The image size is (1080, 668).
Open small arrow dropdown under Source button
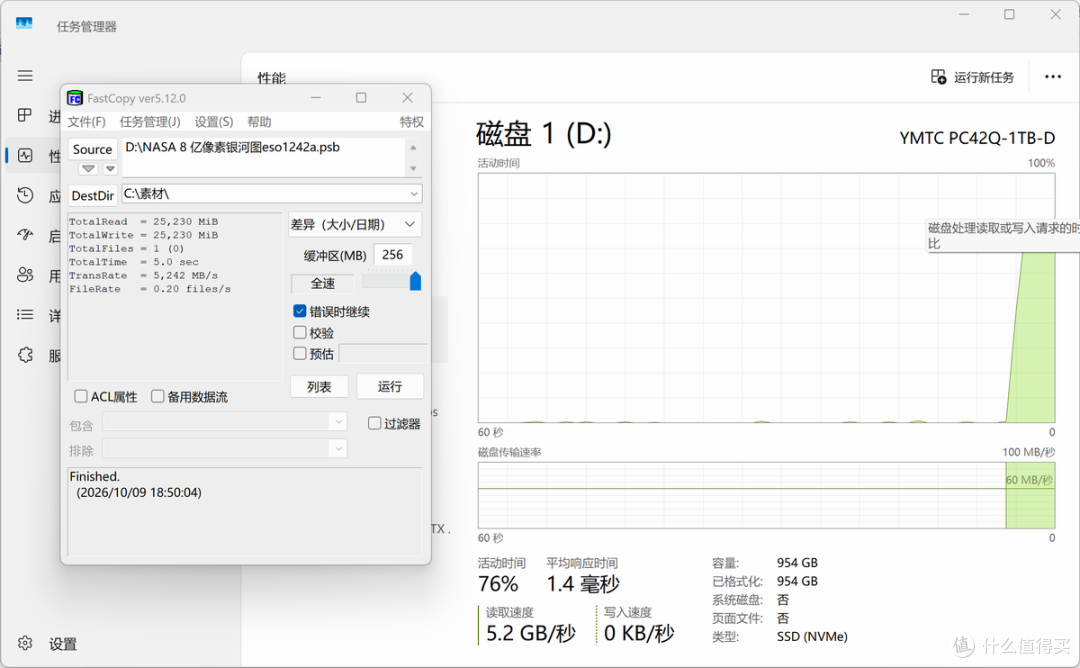(110, 169)
